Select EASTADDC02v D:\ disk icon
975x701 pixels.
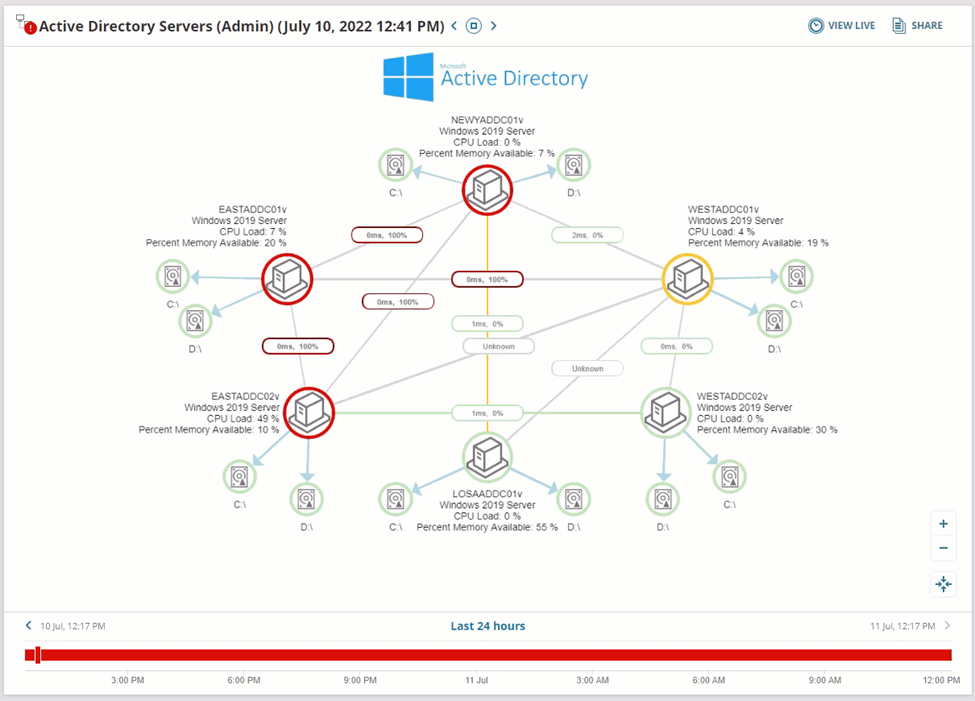point(307,499)
